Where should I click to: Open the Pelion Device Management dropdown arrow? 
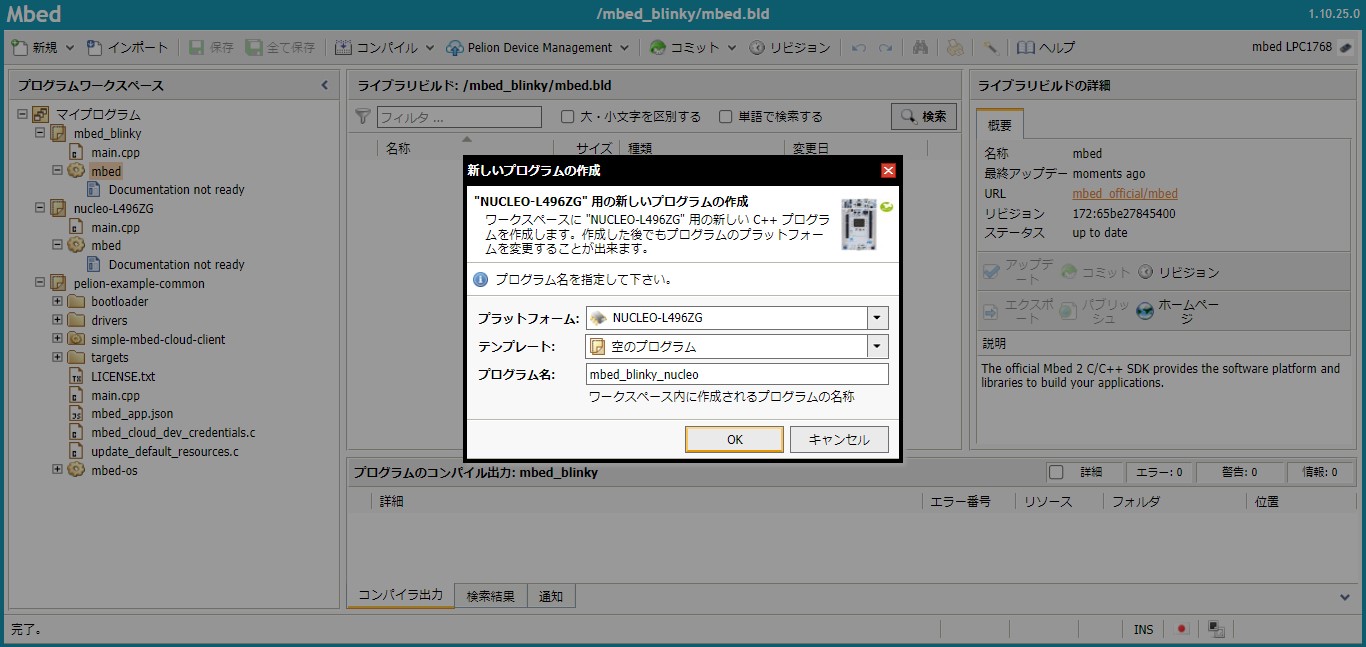click(625, 47)
